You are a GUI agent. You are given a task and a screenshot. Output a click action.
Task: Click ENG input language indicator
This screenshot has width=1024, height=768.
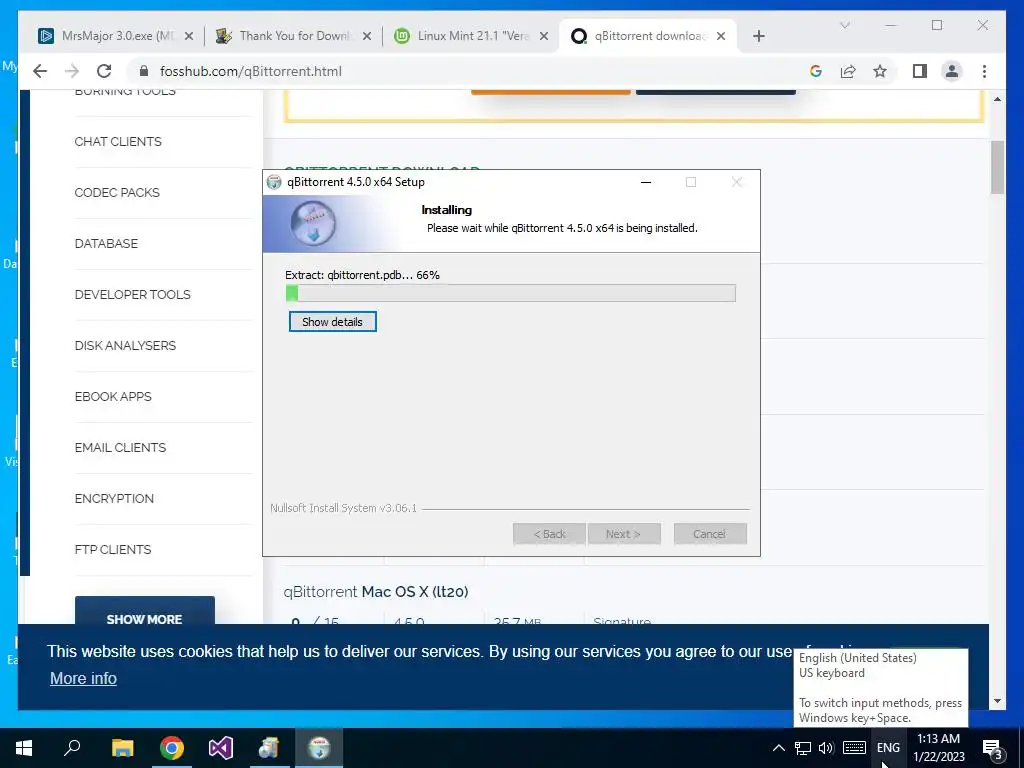(x=888, y=748)
